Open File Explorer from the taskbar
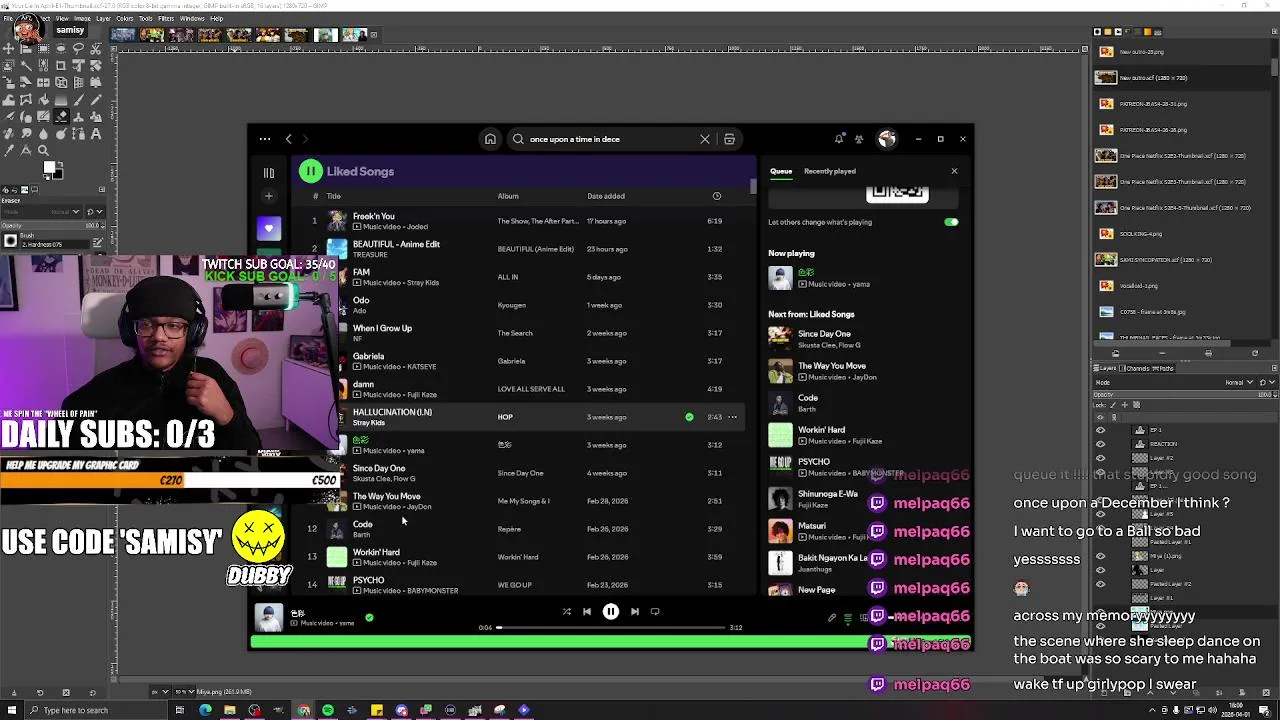The height and width of the screenshot is (720, 1280). [230, 710]
